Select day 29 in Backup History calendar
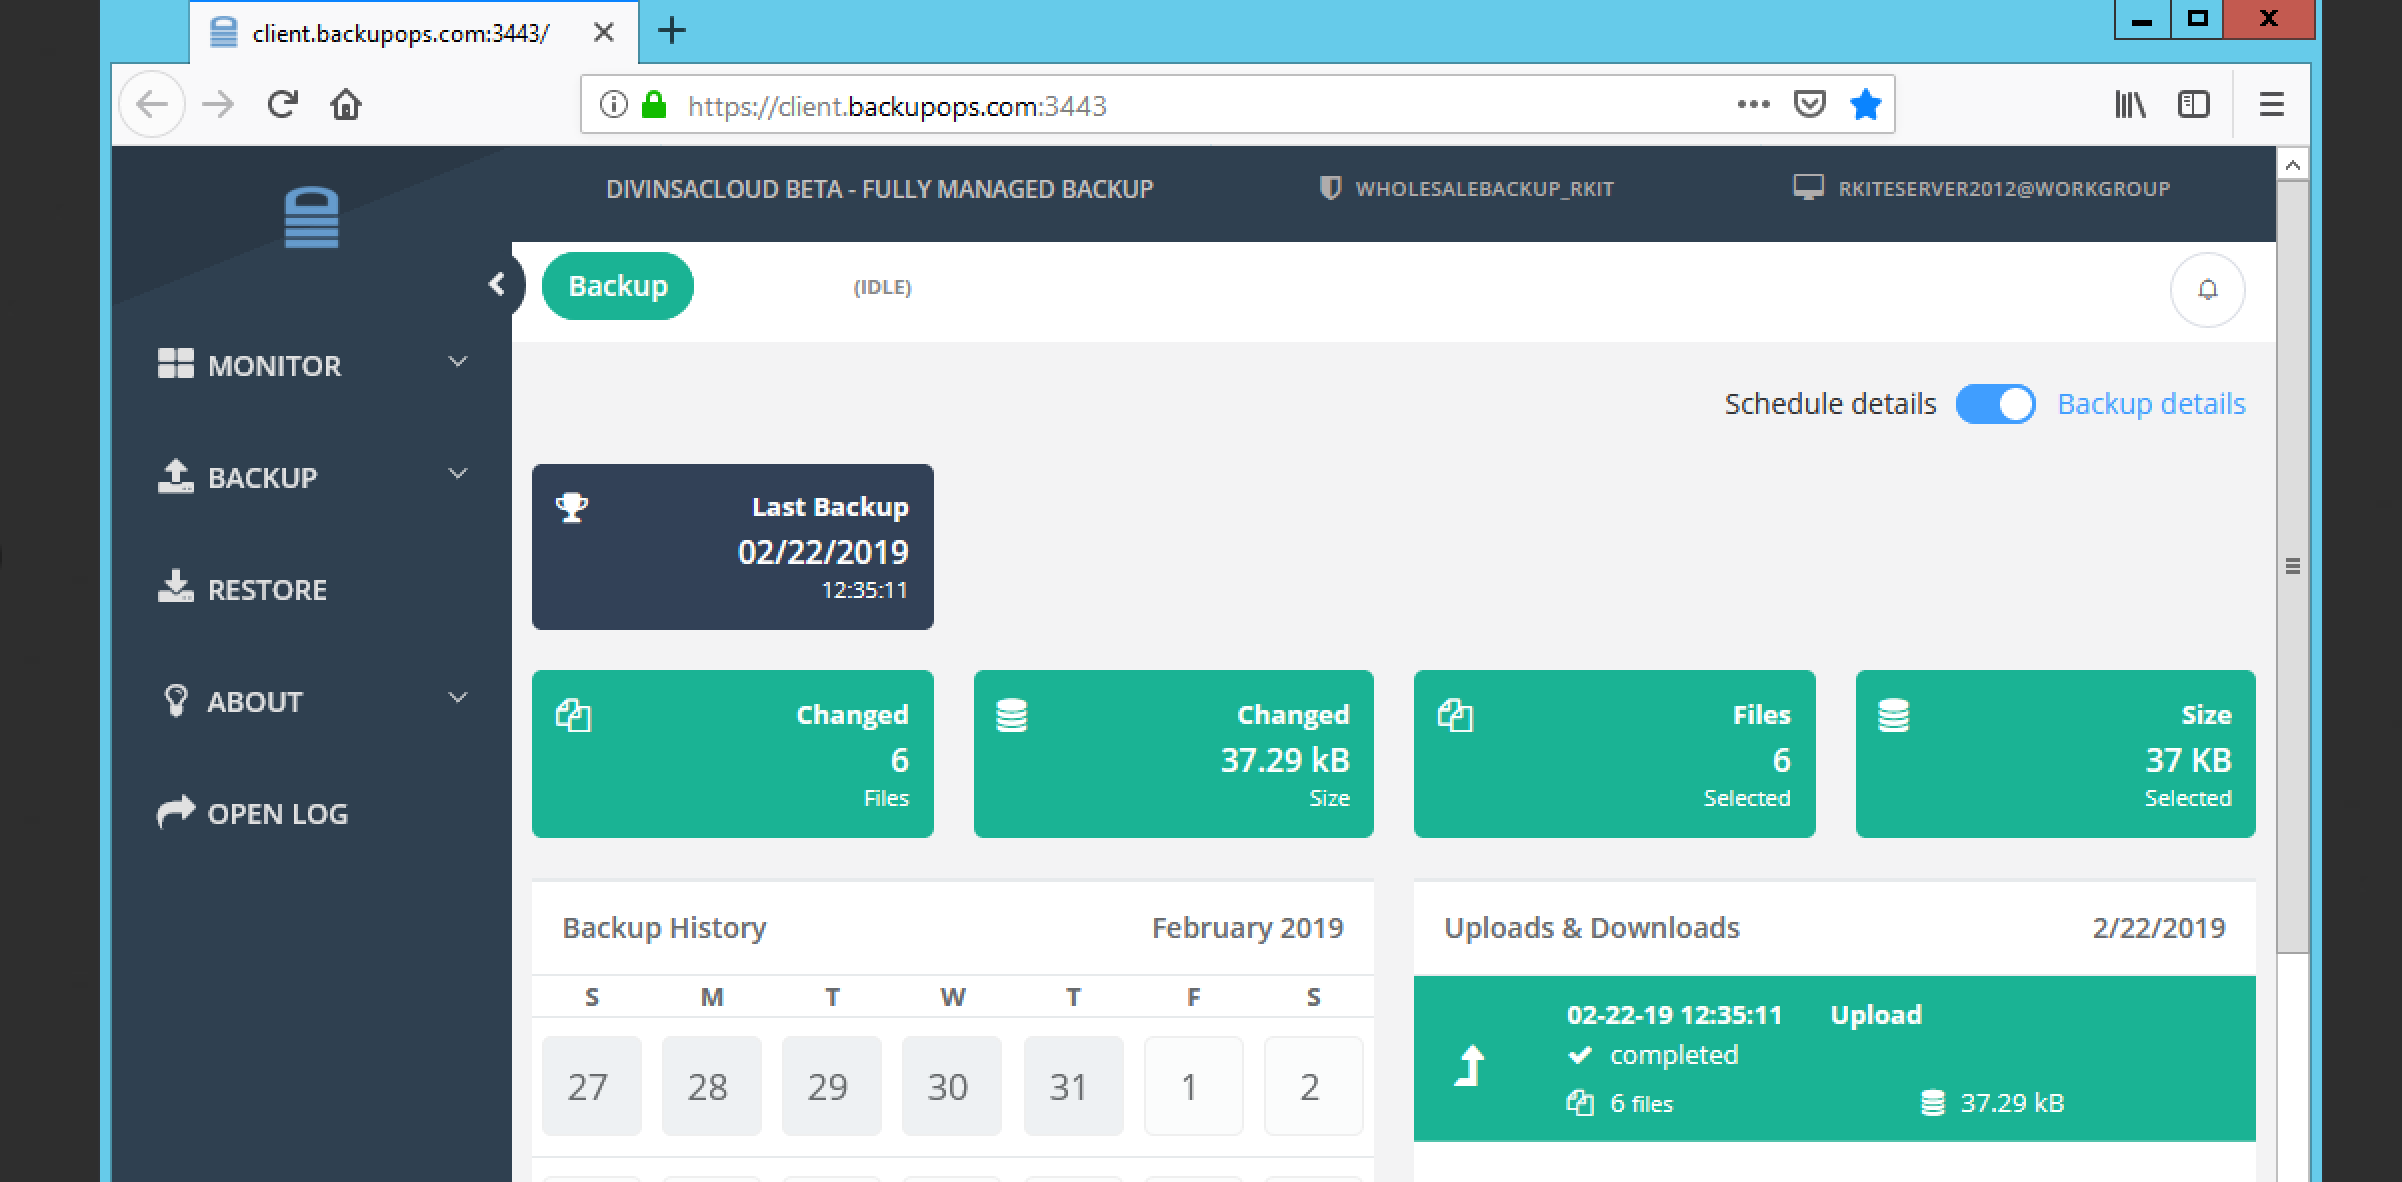2402x1182 pixels. point(831,1086)
